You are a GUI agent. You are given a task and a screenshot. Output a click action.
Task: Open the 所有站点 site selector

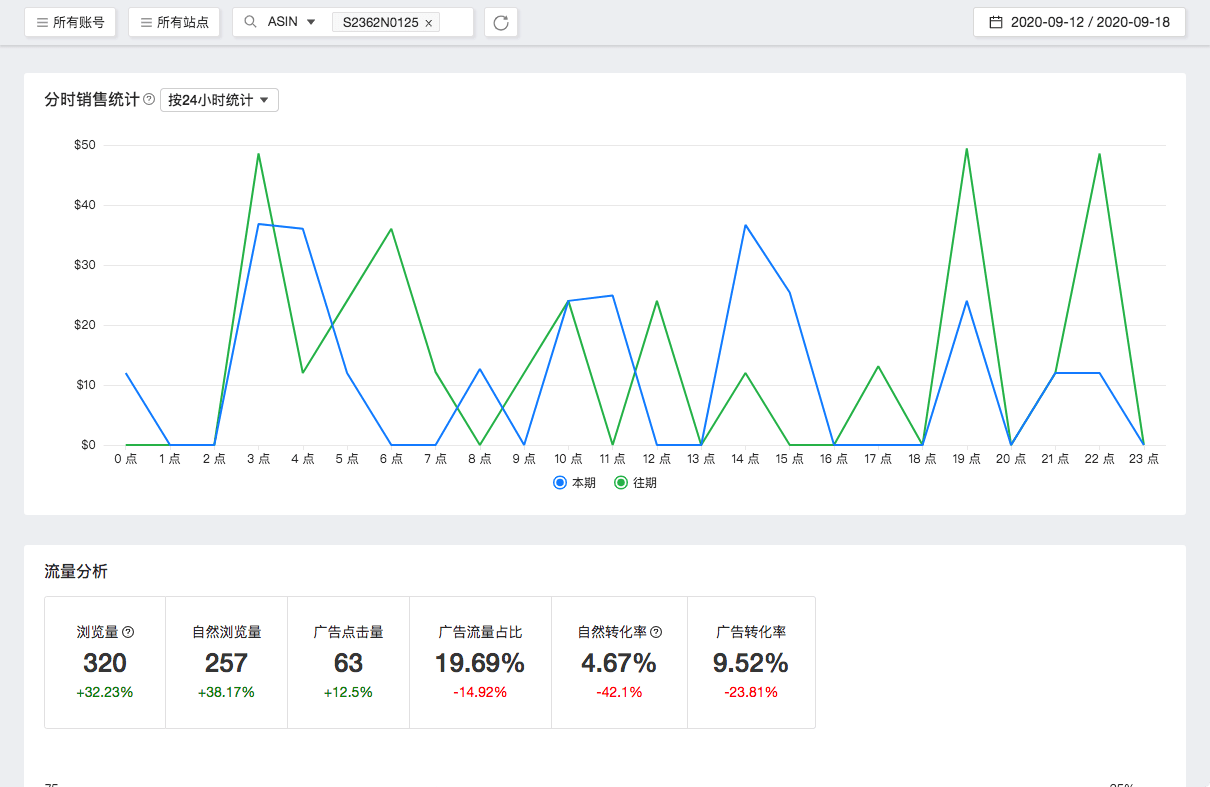[174, 22]
